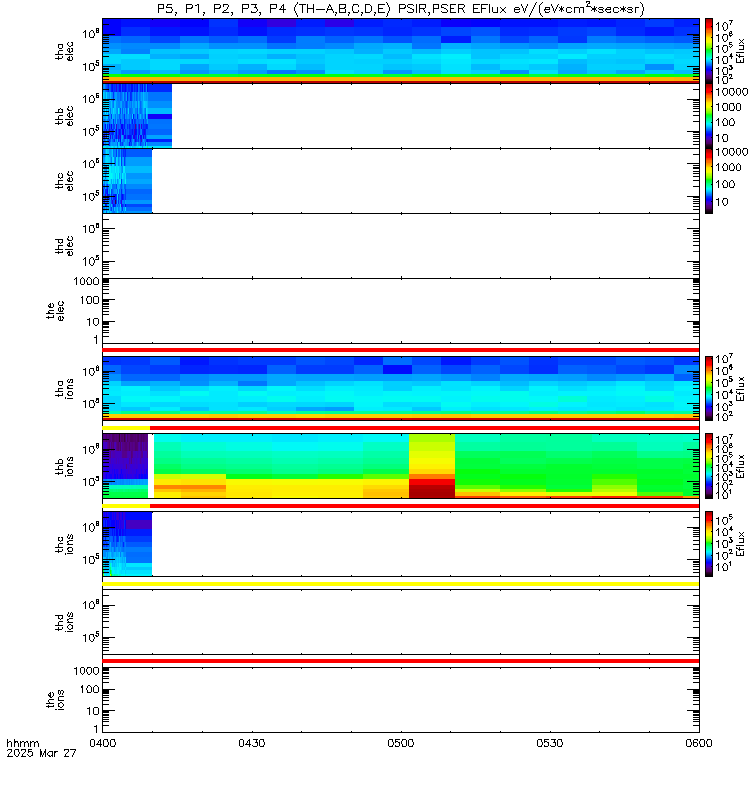750x800 pixels.
Task: Click the 'thd elec' panel label
Action: 64,245
